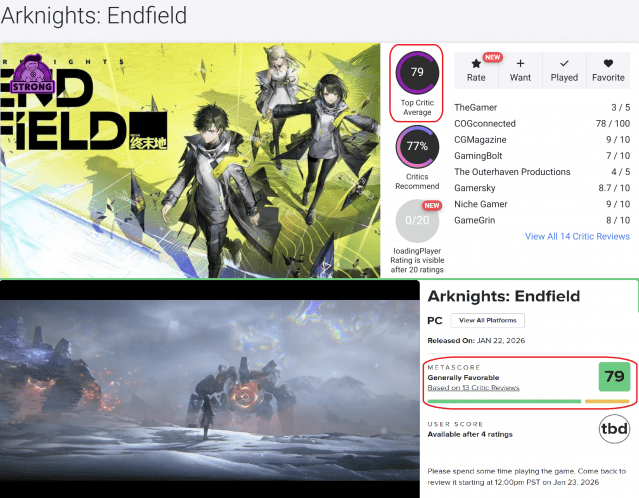639x498 pixels.
Task: Click the snowy mech trailer thumbnail
Action: [x=209, y=390]
